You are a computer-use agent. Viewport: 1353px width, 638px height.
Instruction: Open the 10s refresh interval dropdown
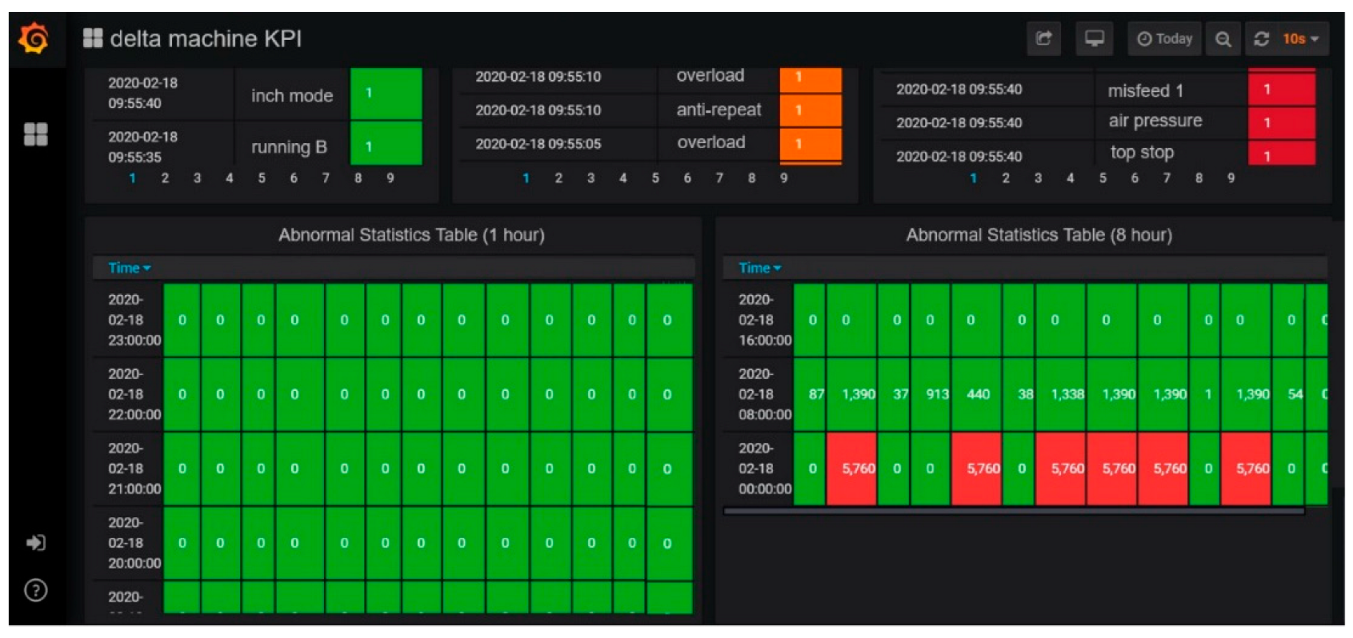coord(1301,39)
